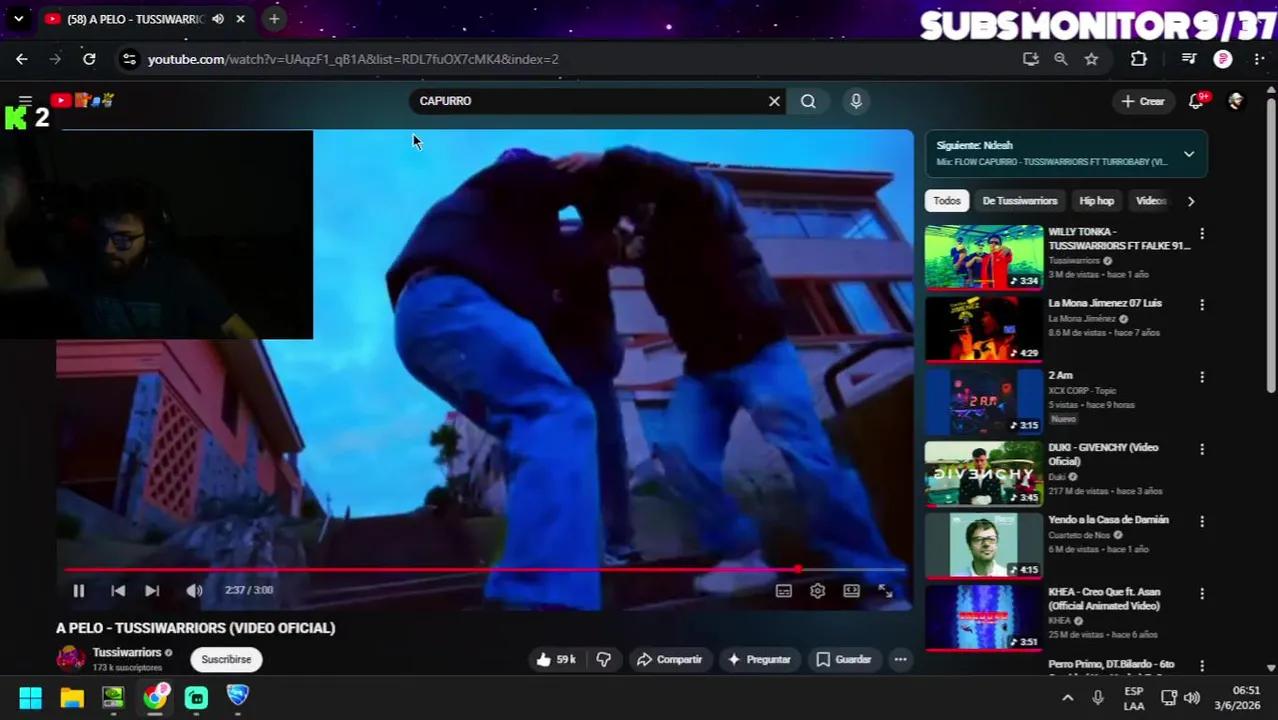Bookmark this page with the star
Viewport: 1278px width, 720px height.
pyautogui.click(x=1091, y=59)
